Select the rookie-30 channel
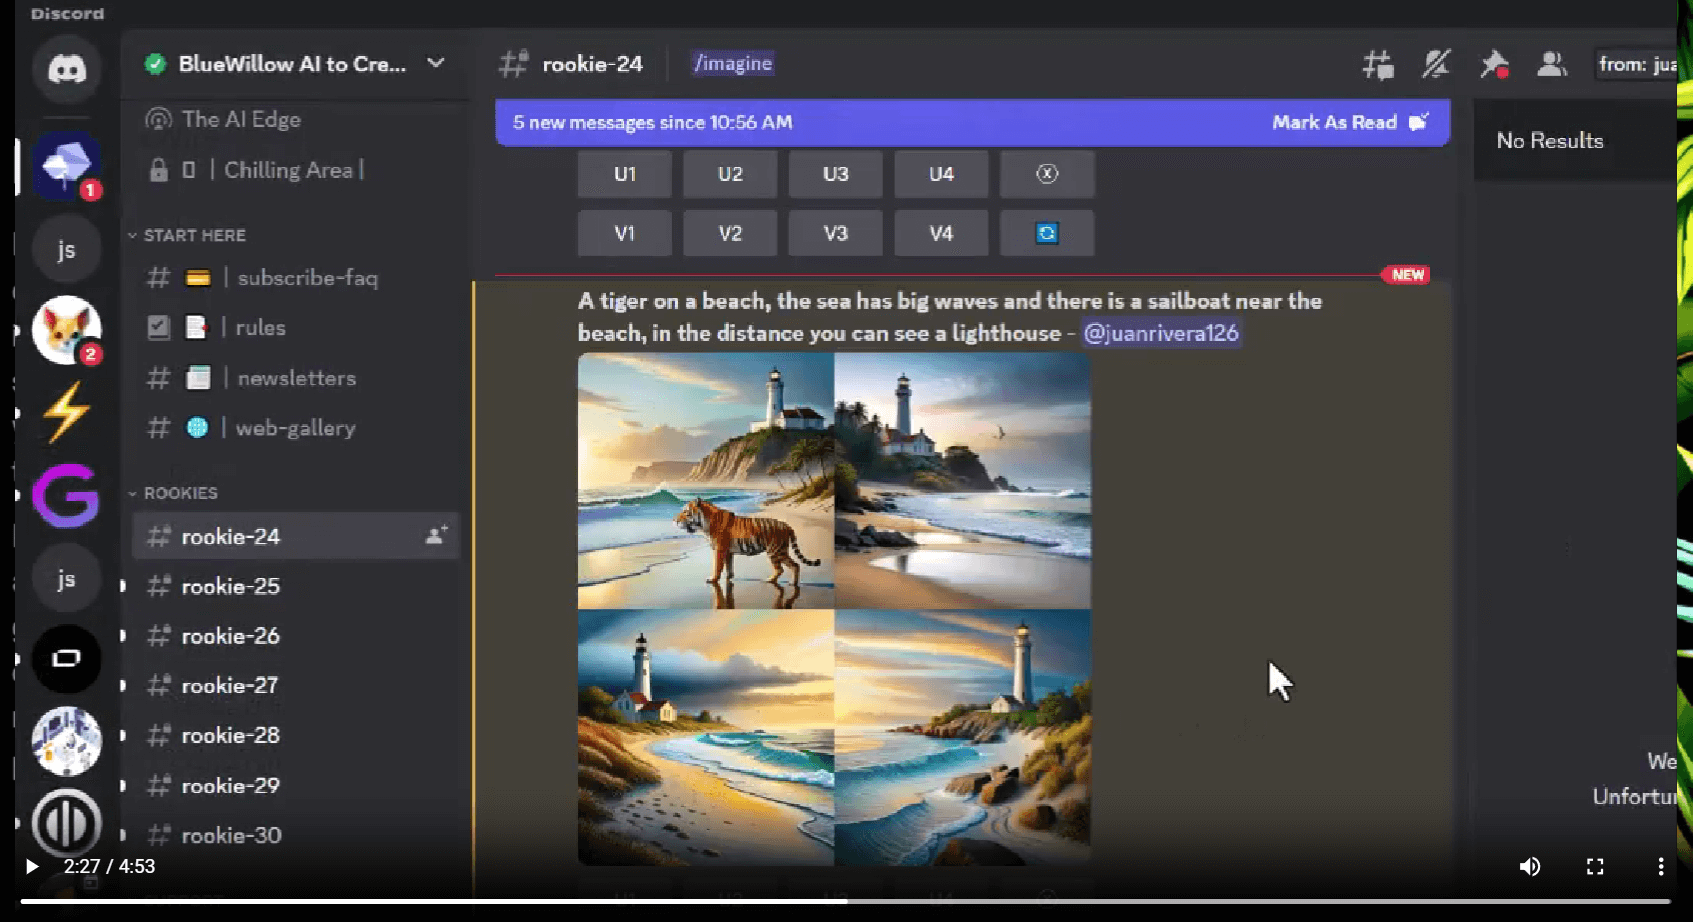The width and height of the screenshot is (1693, 922). [296, 835]
